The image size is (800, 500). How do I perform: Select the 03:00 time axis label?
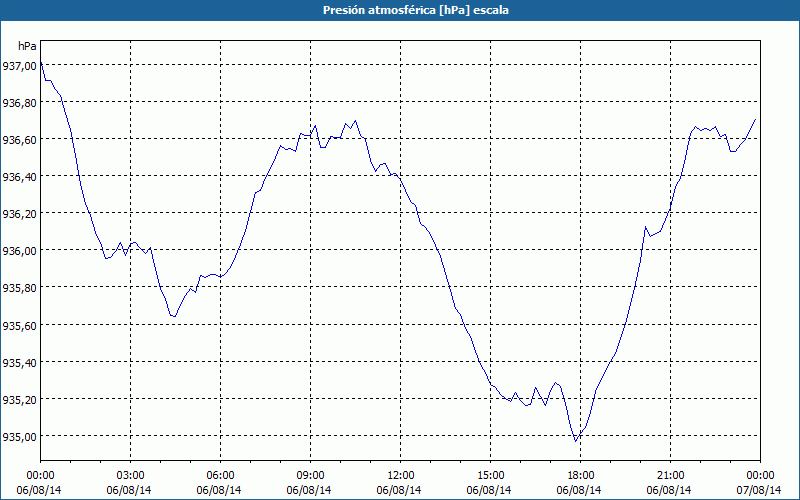coord(131,476)
